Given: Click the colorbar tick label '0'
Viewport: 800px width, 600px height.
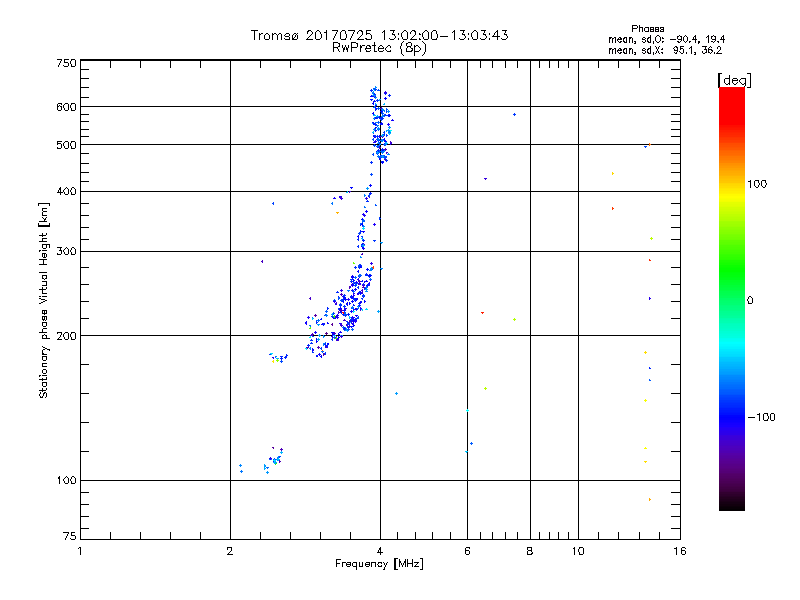Looking at the screenshot, I should tap(750, 301).
